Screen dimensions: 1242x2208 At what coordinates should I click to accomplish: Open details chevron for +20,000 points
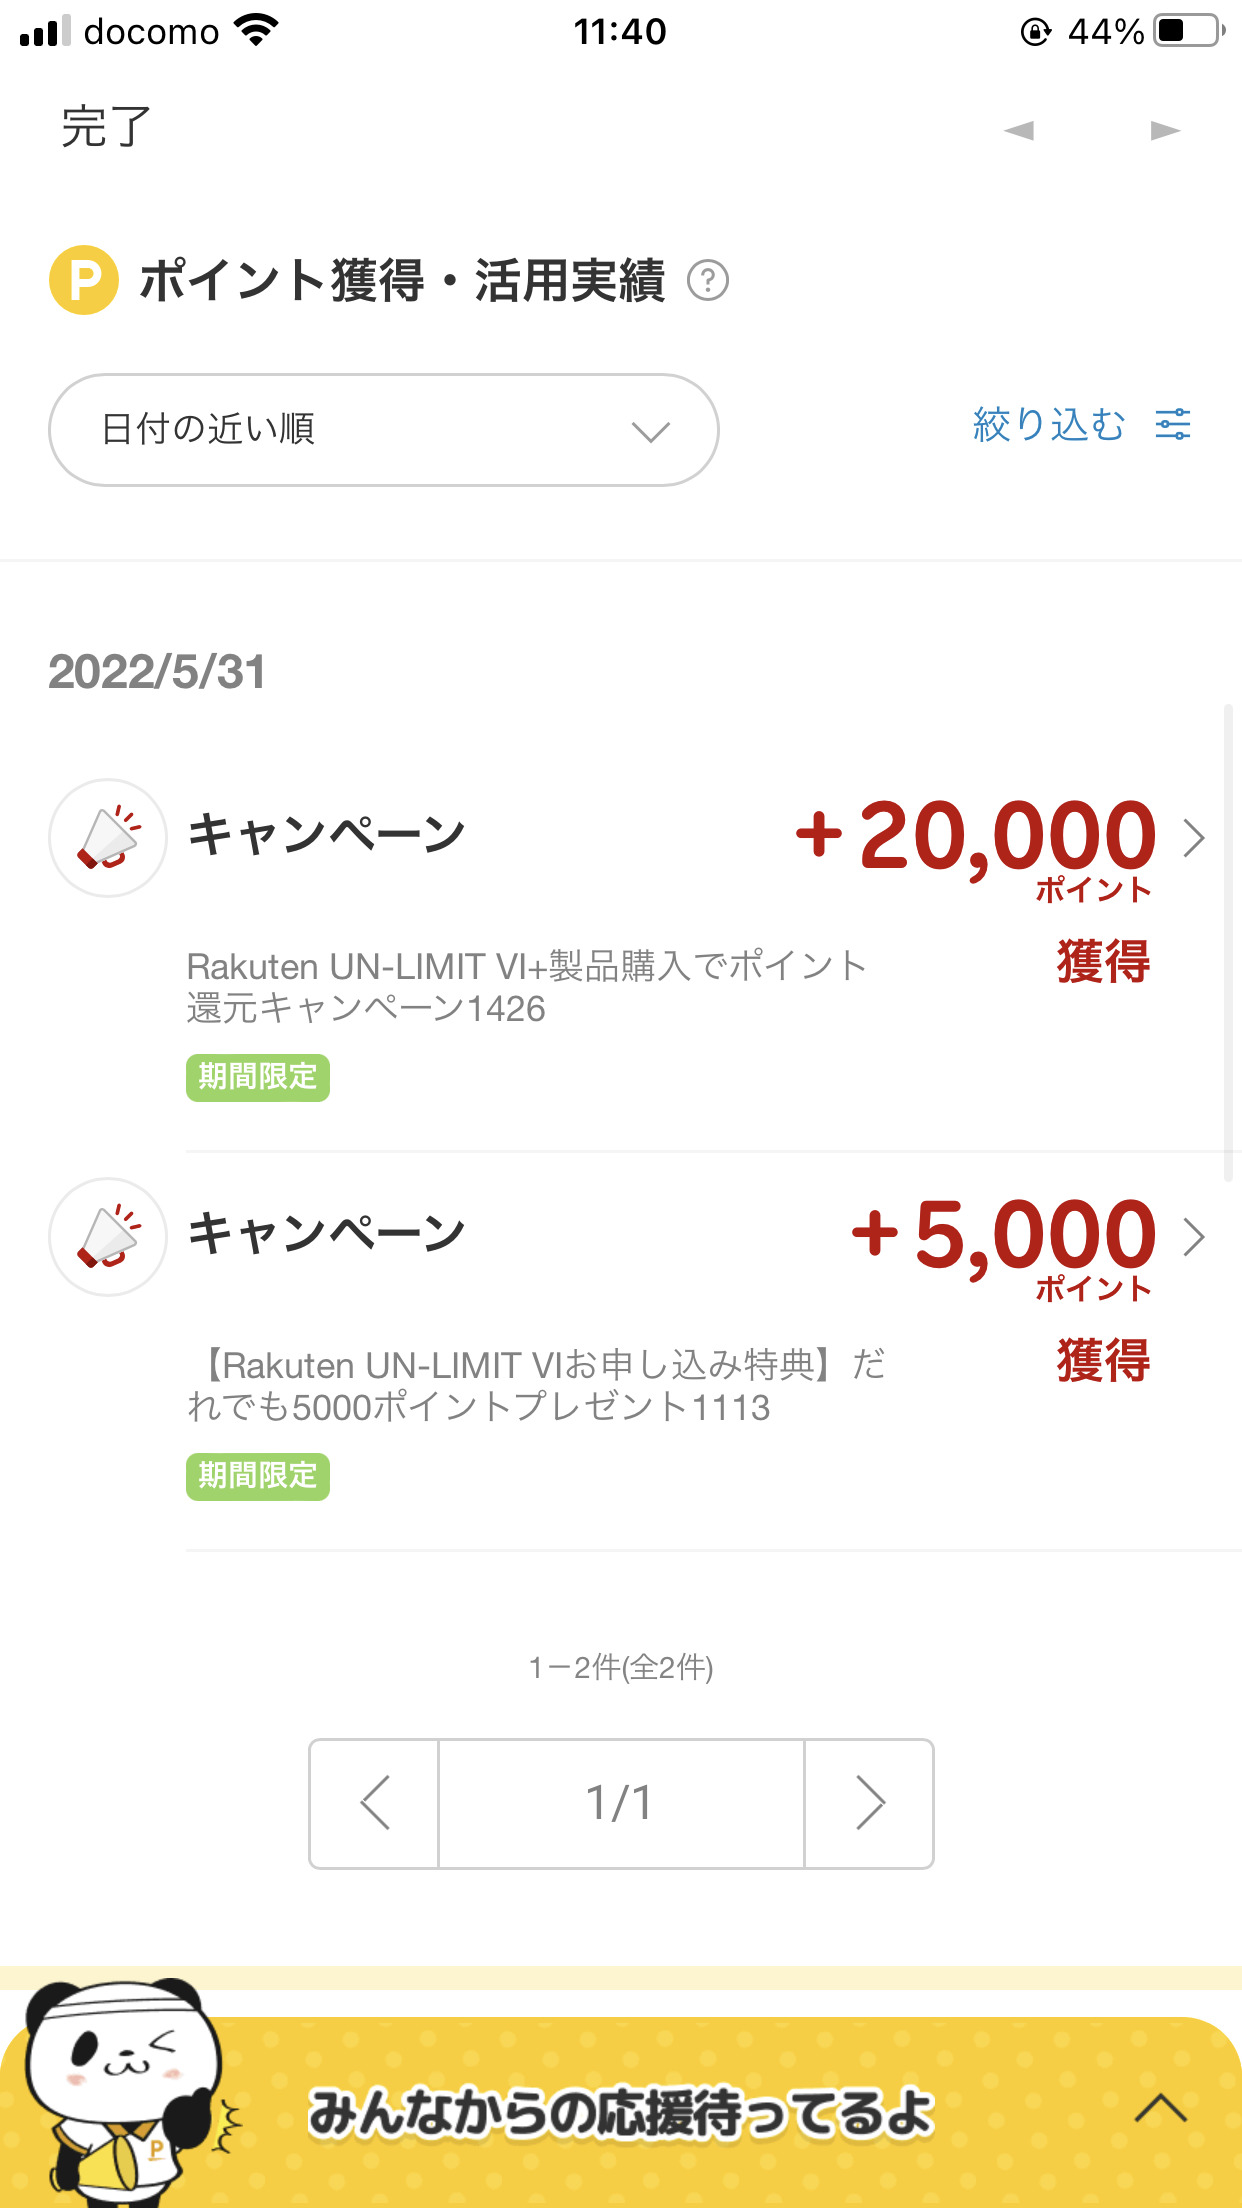tap(1193, 838)
